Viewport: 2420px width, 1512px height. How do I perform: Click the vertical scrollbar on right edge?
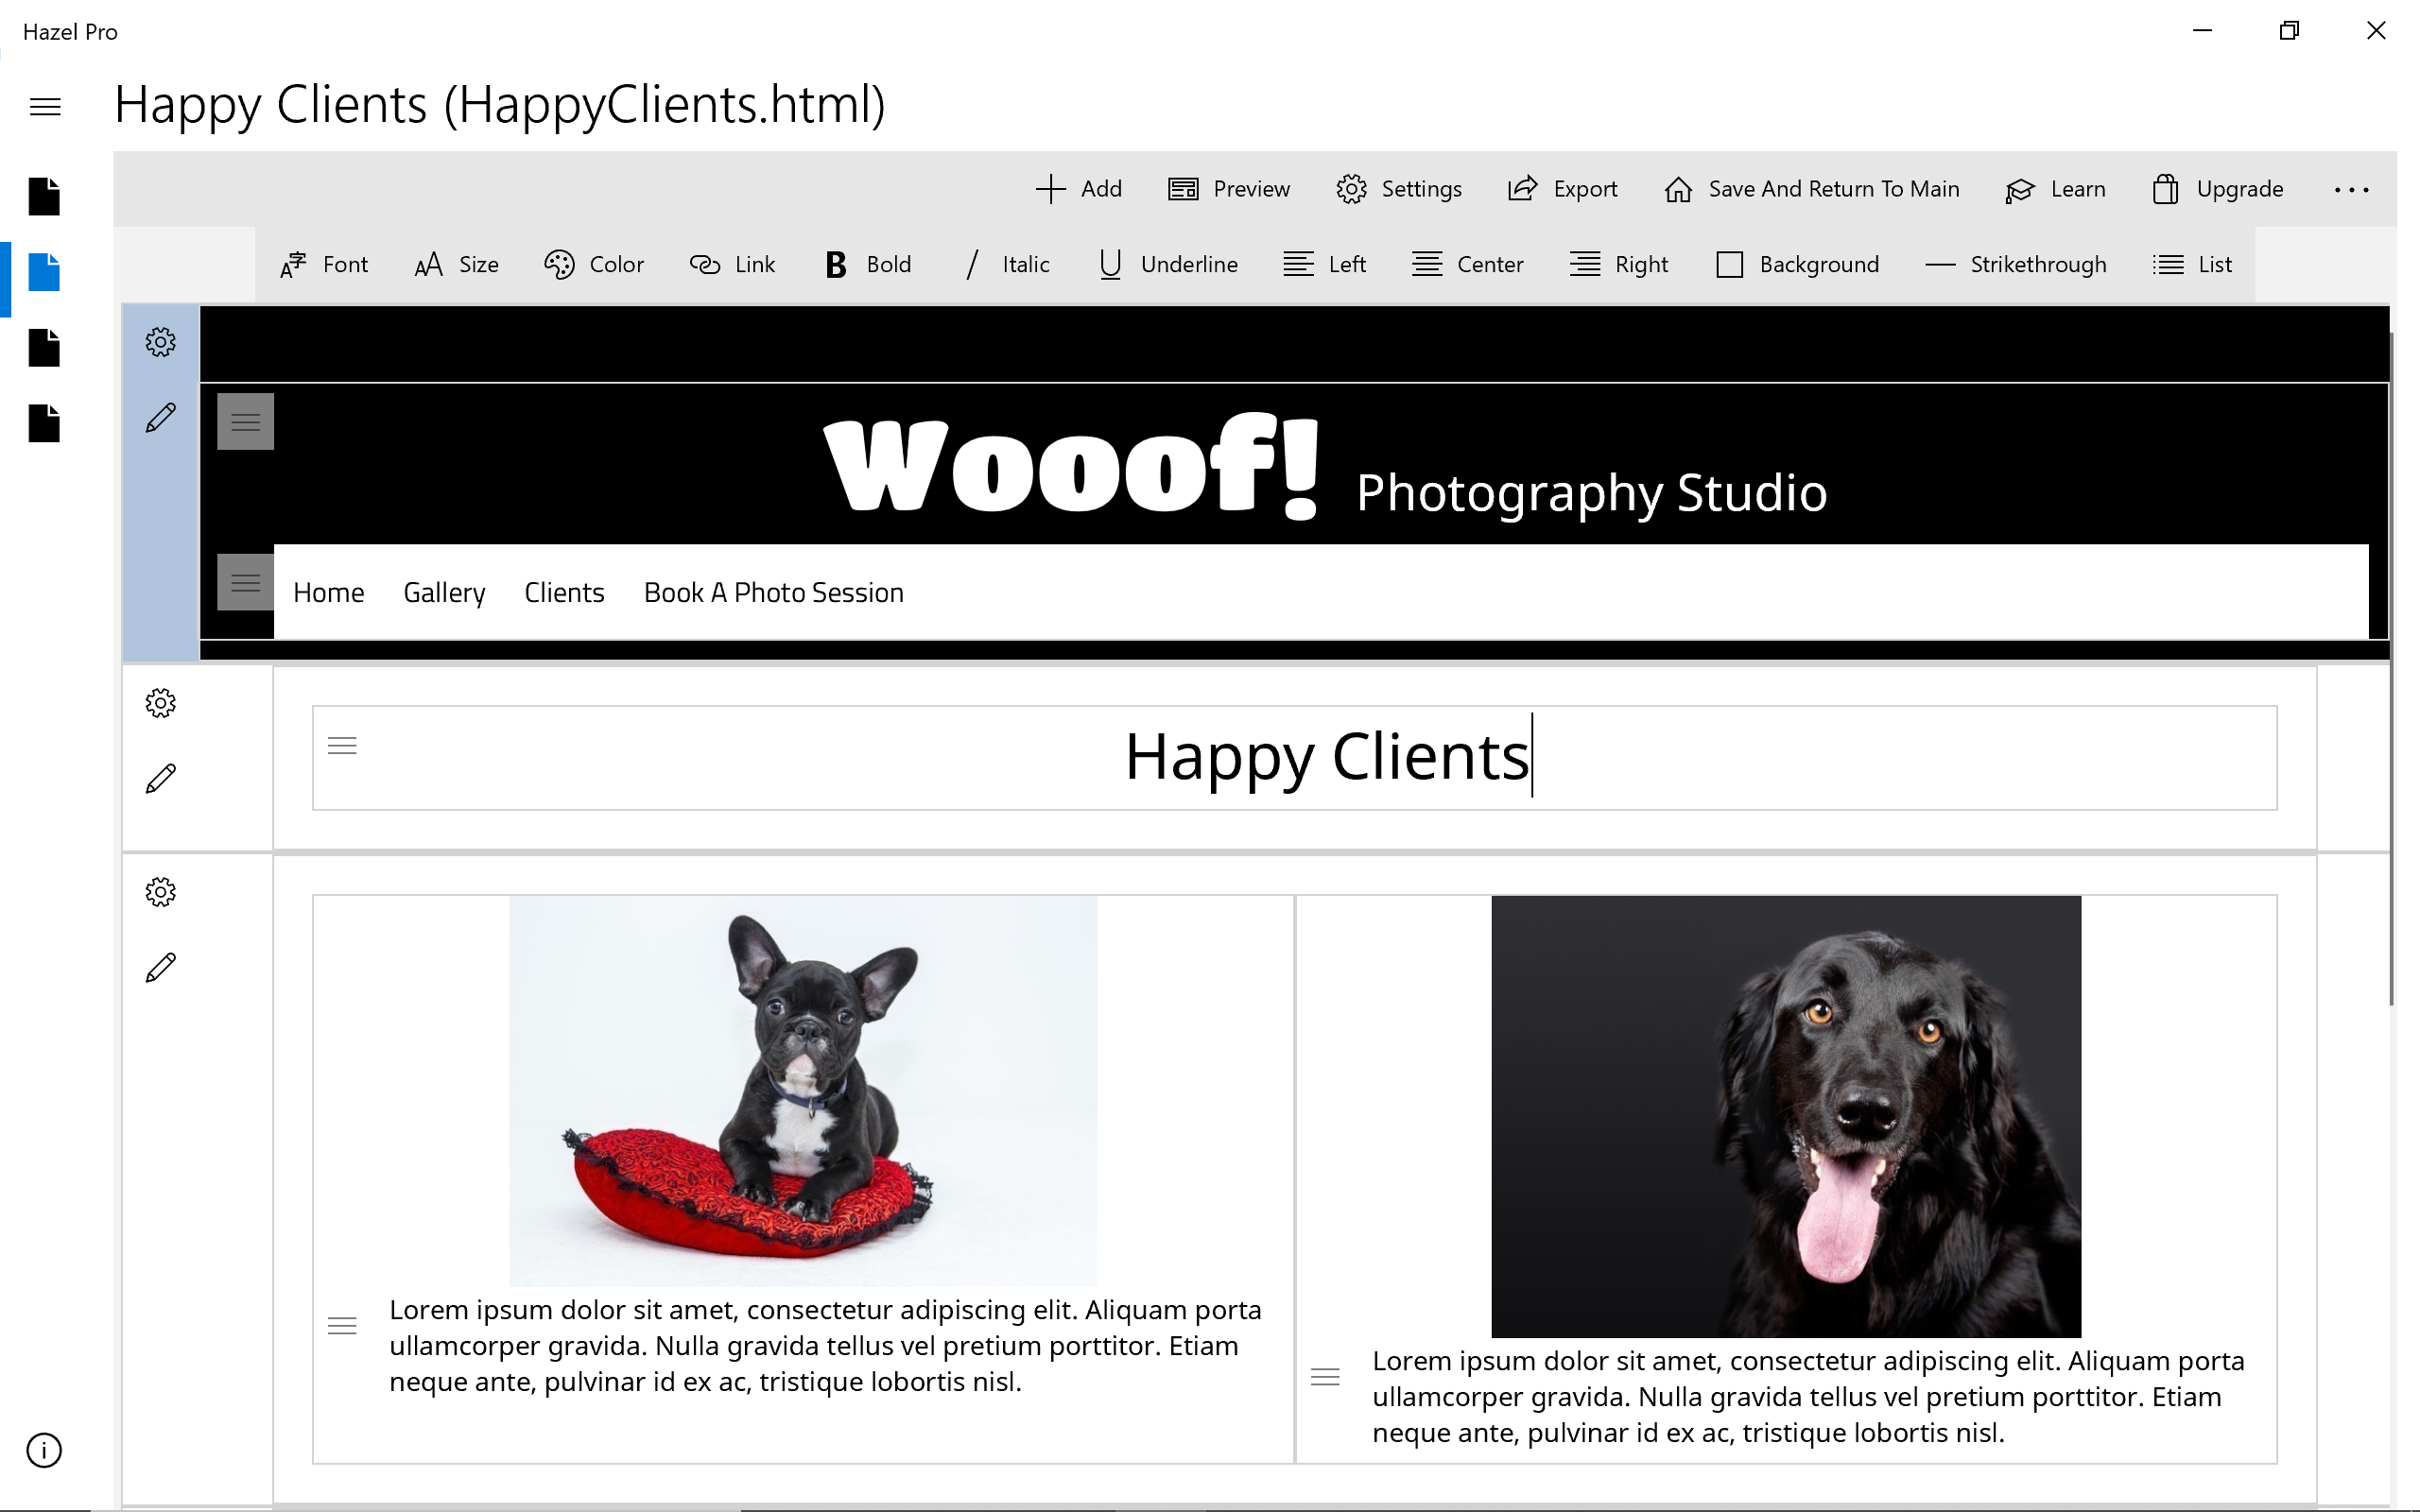(2391, 670)
